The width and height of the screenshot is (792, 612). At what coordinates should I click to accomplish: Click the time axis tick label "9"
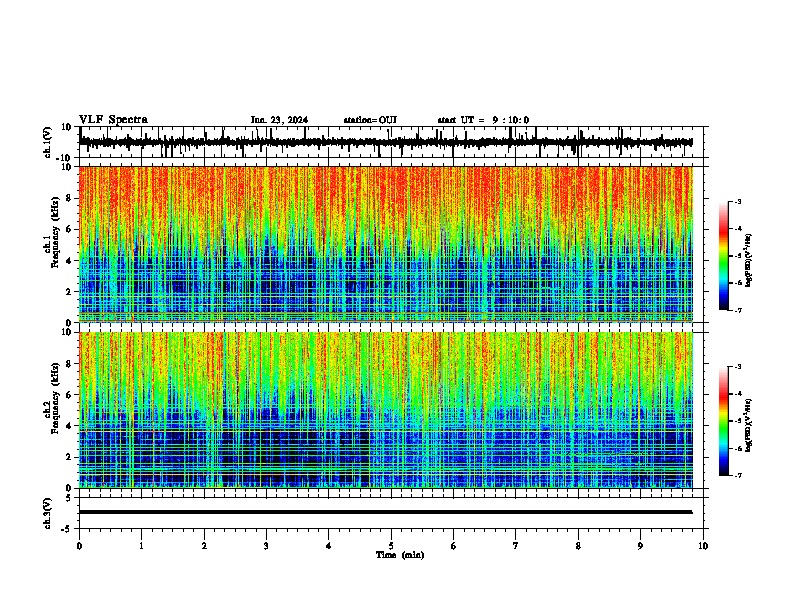click(x=640, y=546)
